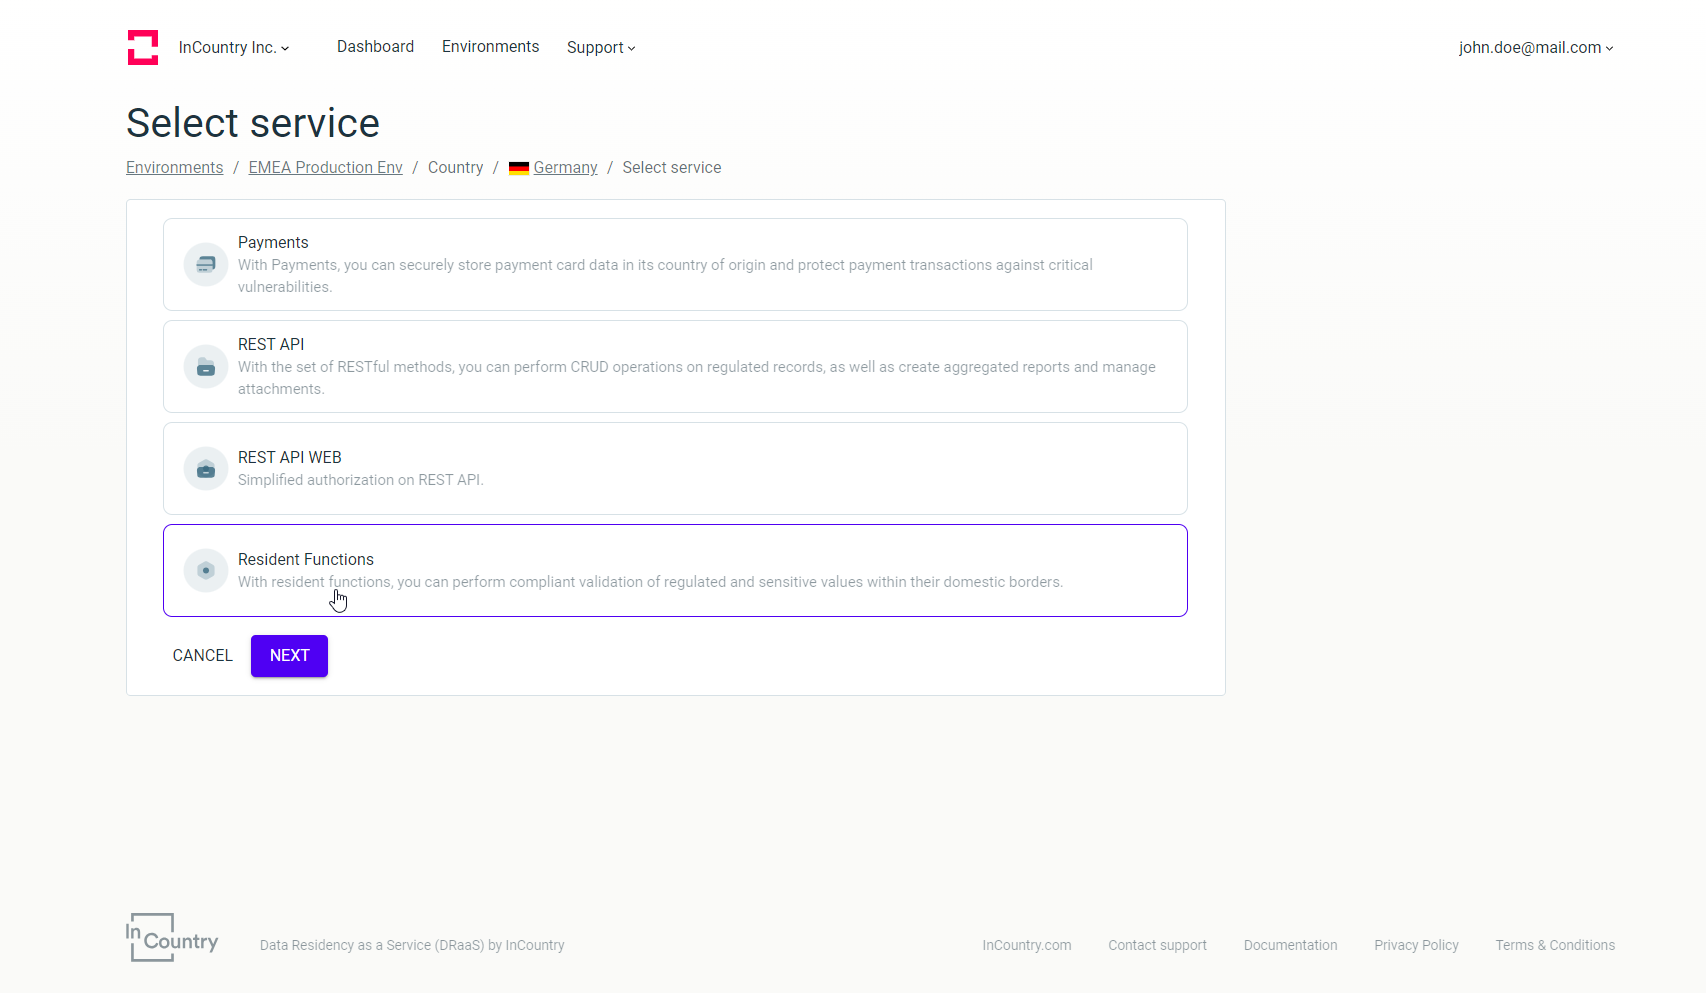This screenshot has height=993, width=1706.
Task: Select the Payments service card icon
Action: coord(205,265)
